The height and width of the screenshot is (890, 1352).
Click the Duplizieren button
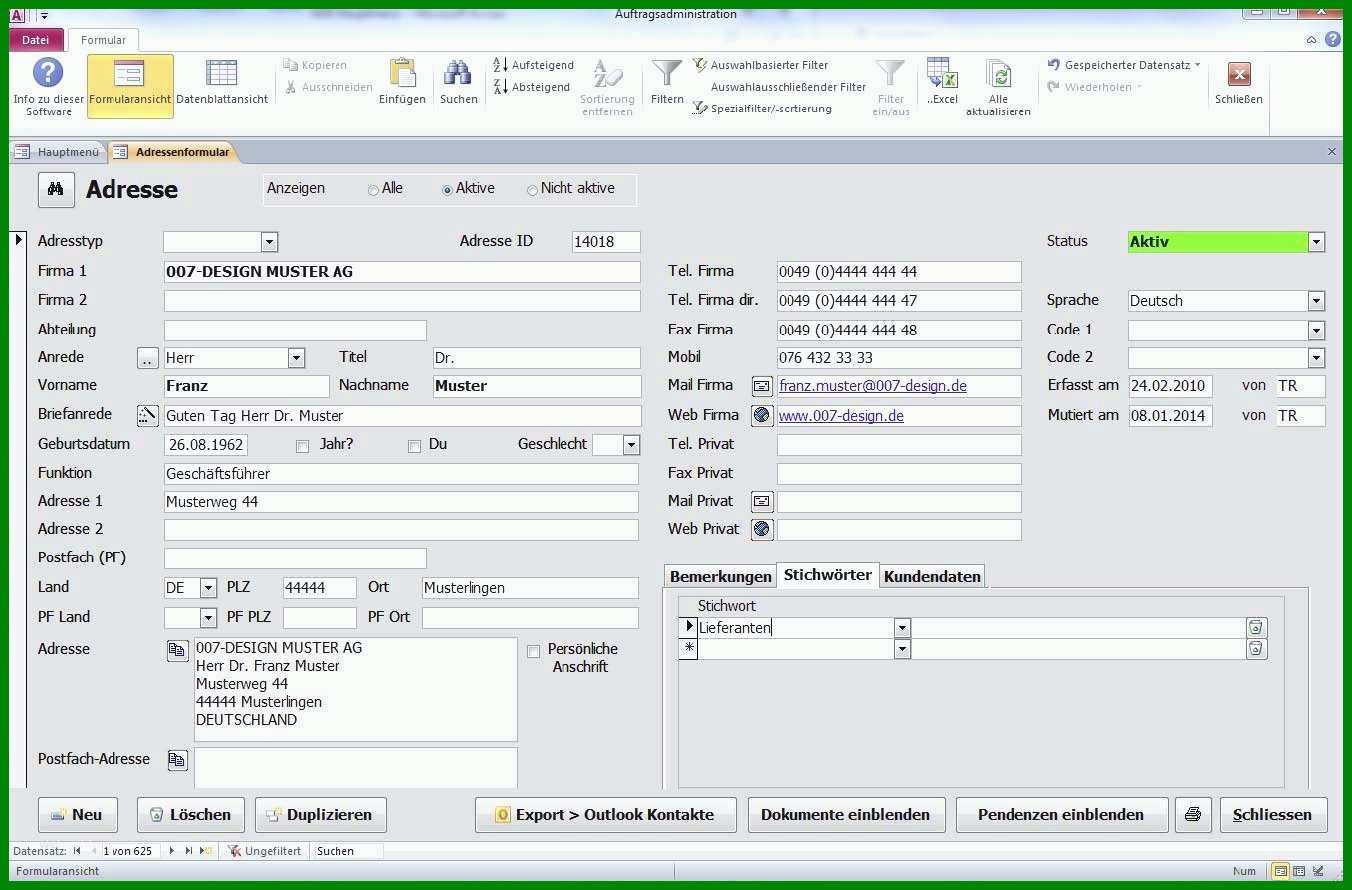(320, 815)
